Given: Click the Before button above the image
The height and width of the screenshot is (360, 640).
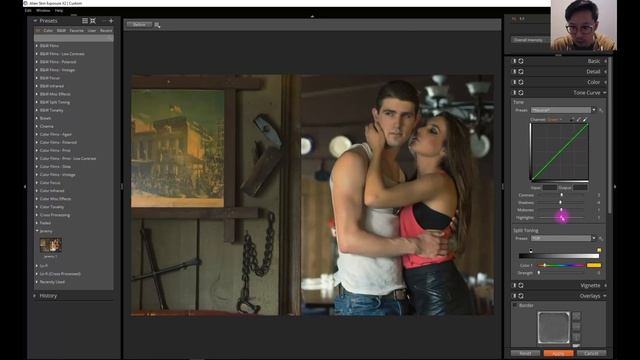Looking at the screenshot, I should (139, 25).
